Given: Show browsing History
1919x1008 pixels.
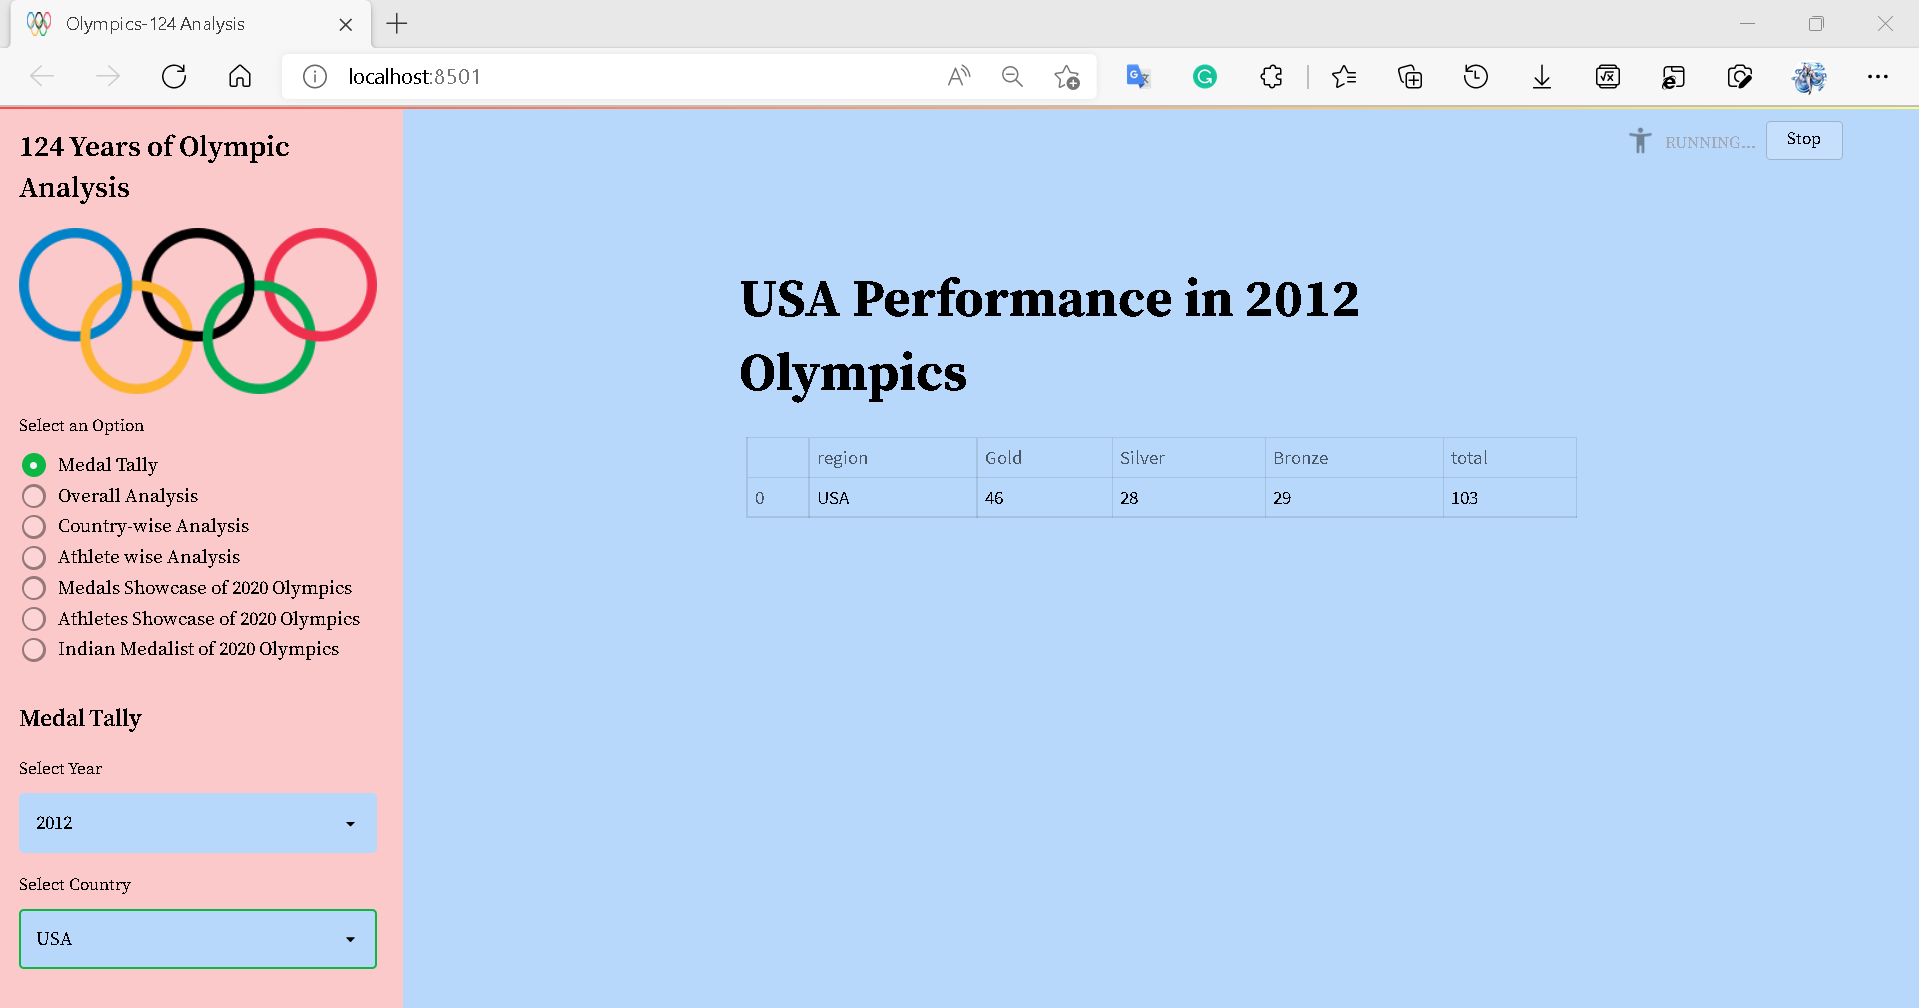Looking at the screenshot, I should [1476, 77].
